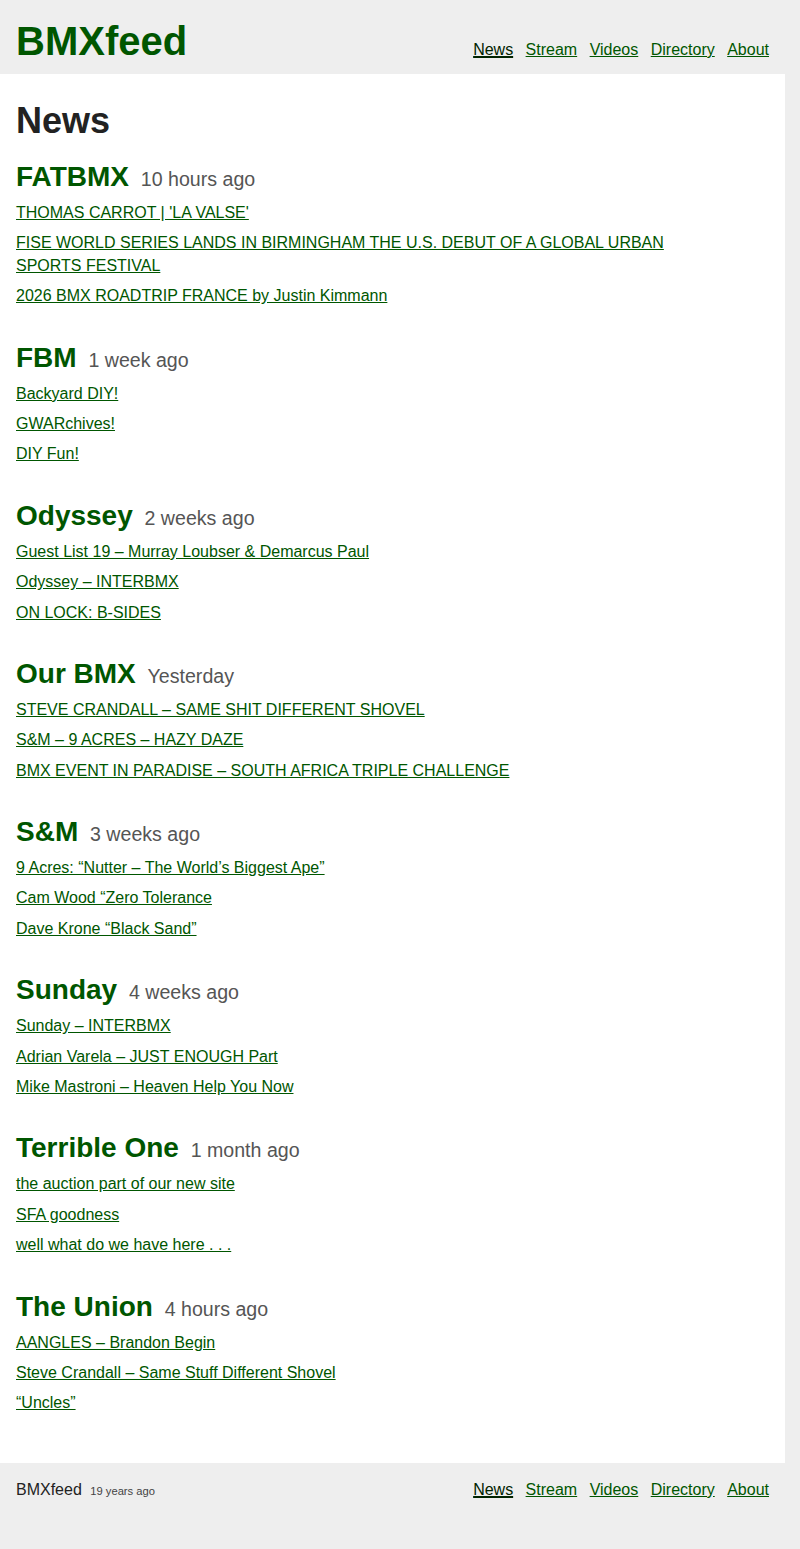Open "ON LOCK: B-SIDES" link

click(x=88, y=613)
